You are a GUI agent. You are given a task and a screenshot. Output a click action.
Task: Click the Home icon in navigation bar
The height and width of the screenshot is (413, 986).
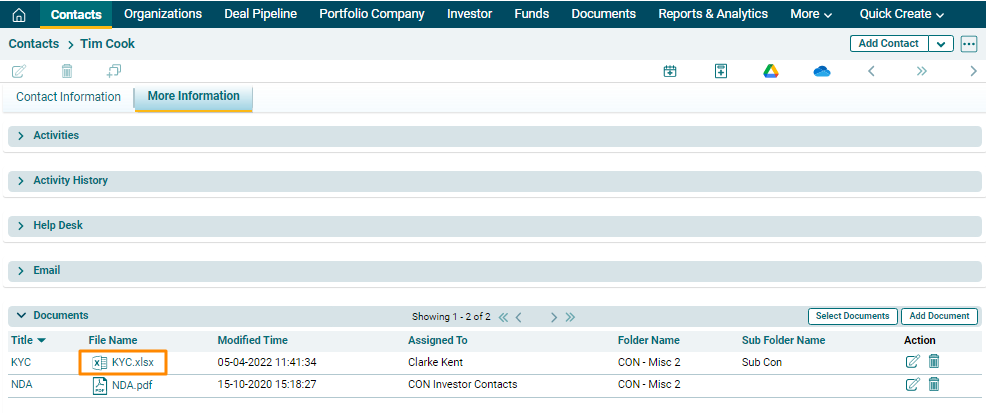coord(18,14)
